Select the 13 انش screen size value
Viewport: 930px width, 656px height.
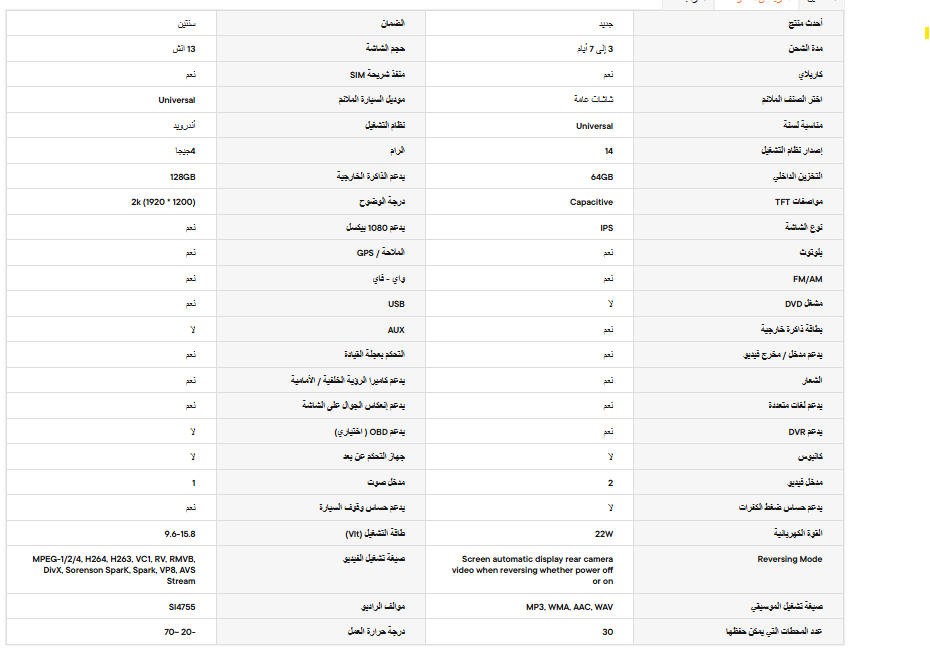185,48
